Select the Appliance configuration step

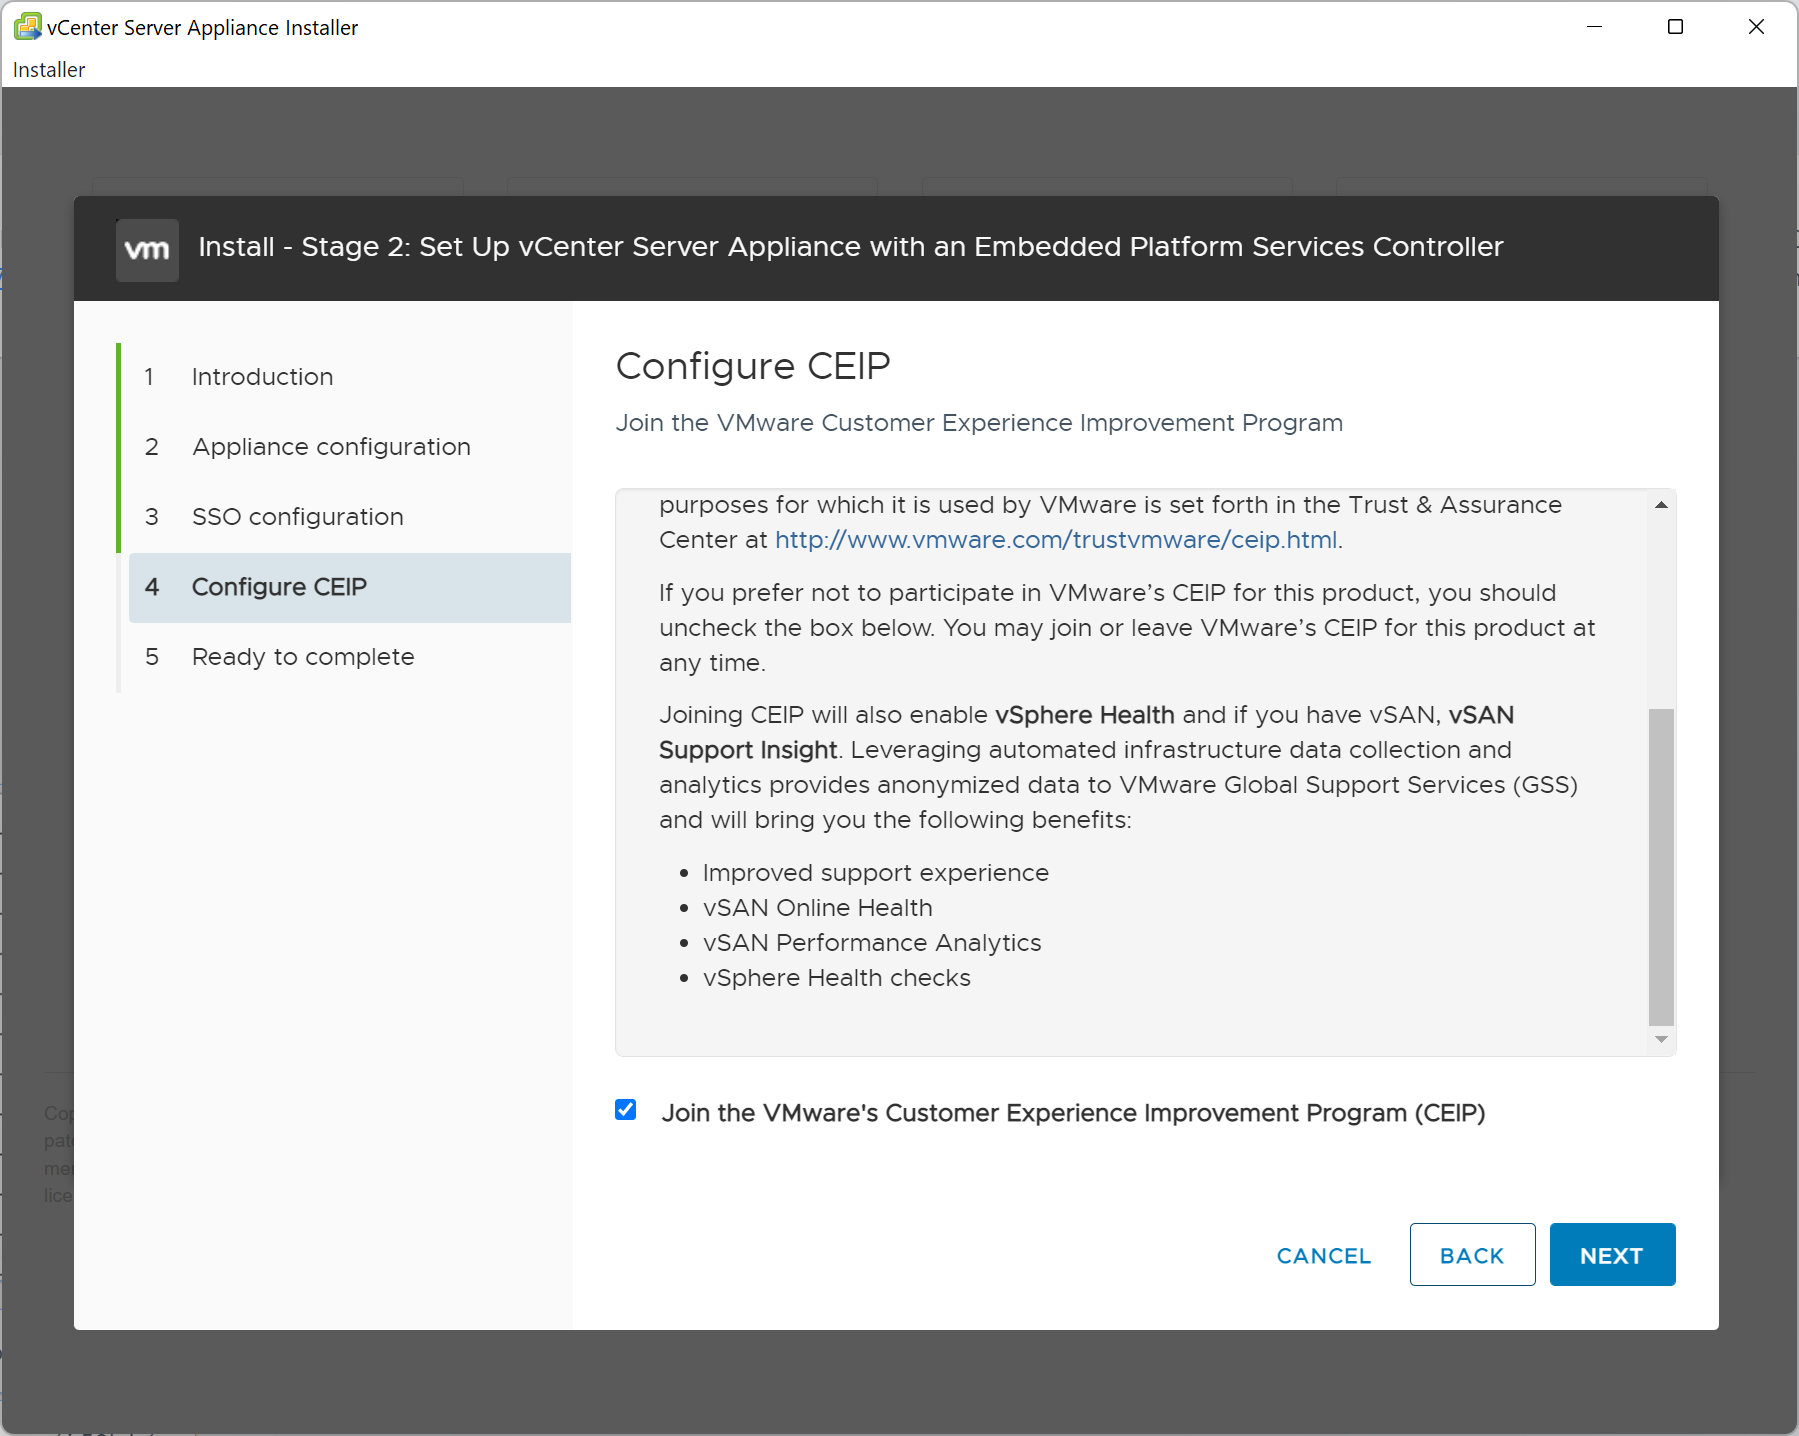click(331, 447)
